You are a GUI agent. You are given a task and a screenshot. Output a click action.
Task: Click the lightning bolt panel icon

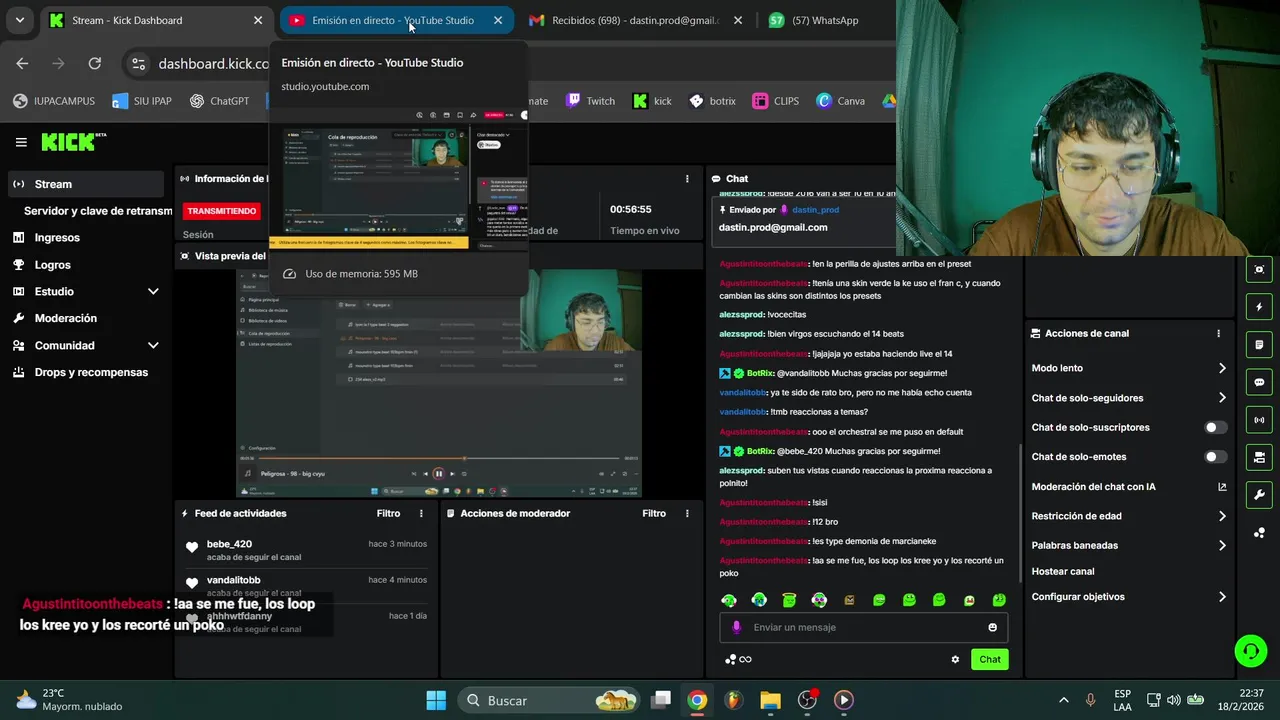click(1259, 307)
